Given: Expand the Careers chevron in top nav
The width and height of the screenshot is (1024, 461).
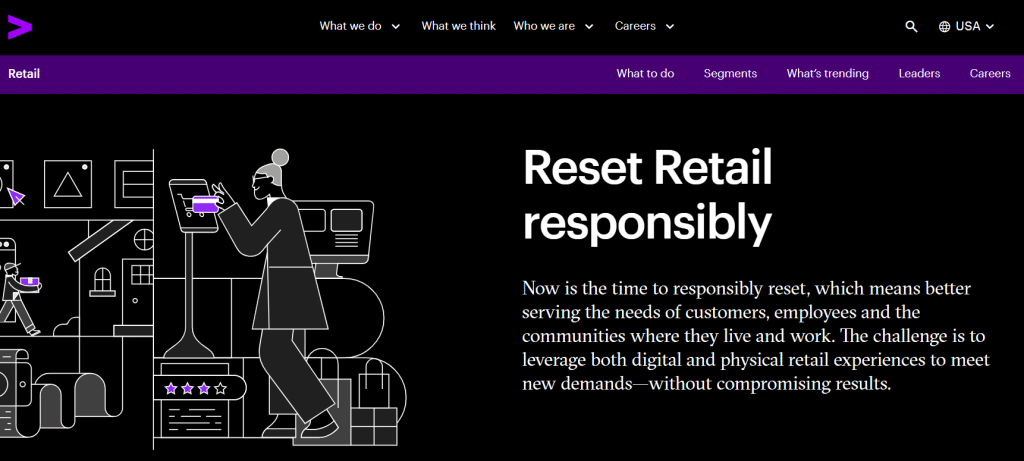Looking at the screenshot, I should [x=669, y=27].
